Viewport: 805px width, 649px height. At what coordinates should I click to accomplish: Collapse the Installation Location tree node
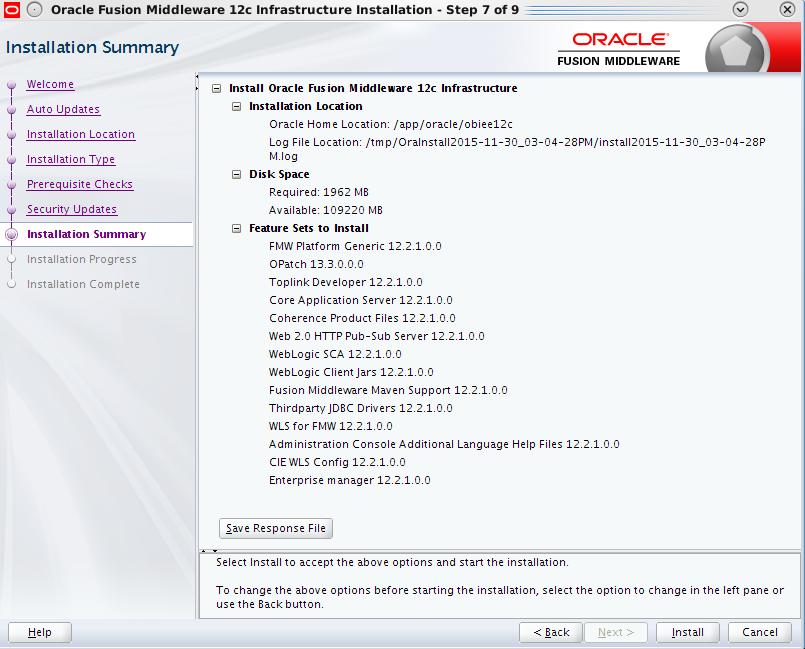(236, 106)
